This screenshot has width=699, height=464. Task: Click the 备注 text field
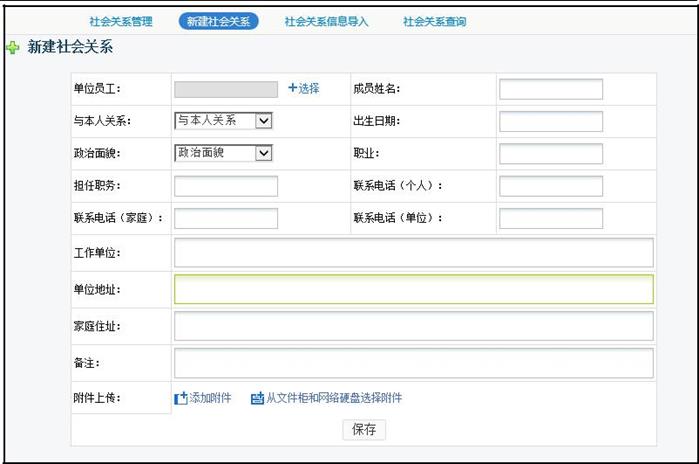(x=414, y=363)
